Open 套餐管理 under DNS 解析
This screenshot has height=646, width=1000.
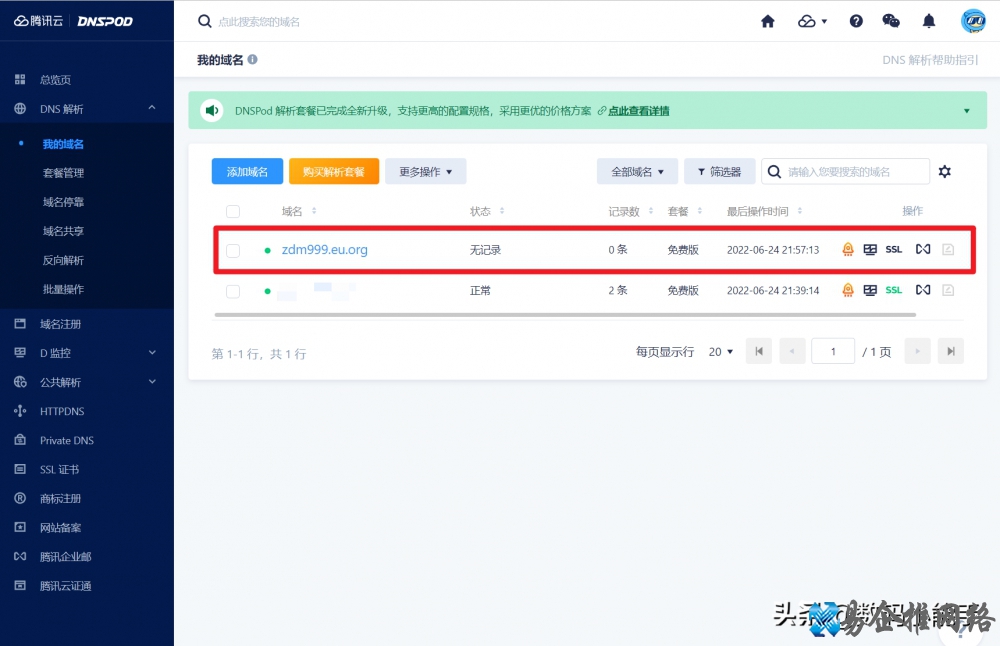pos(65,173)
